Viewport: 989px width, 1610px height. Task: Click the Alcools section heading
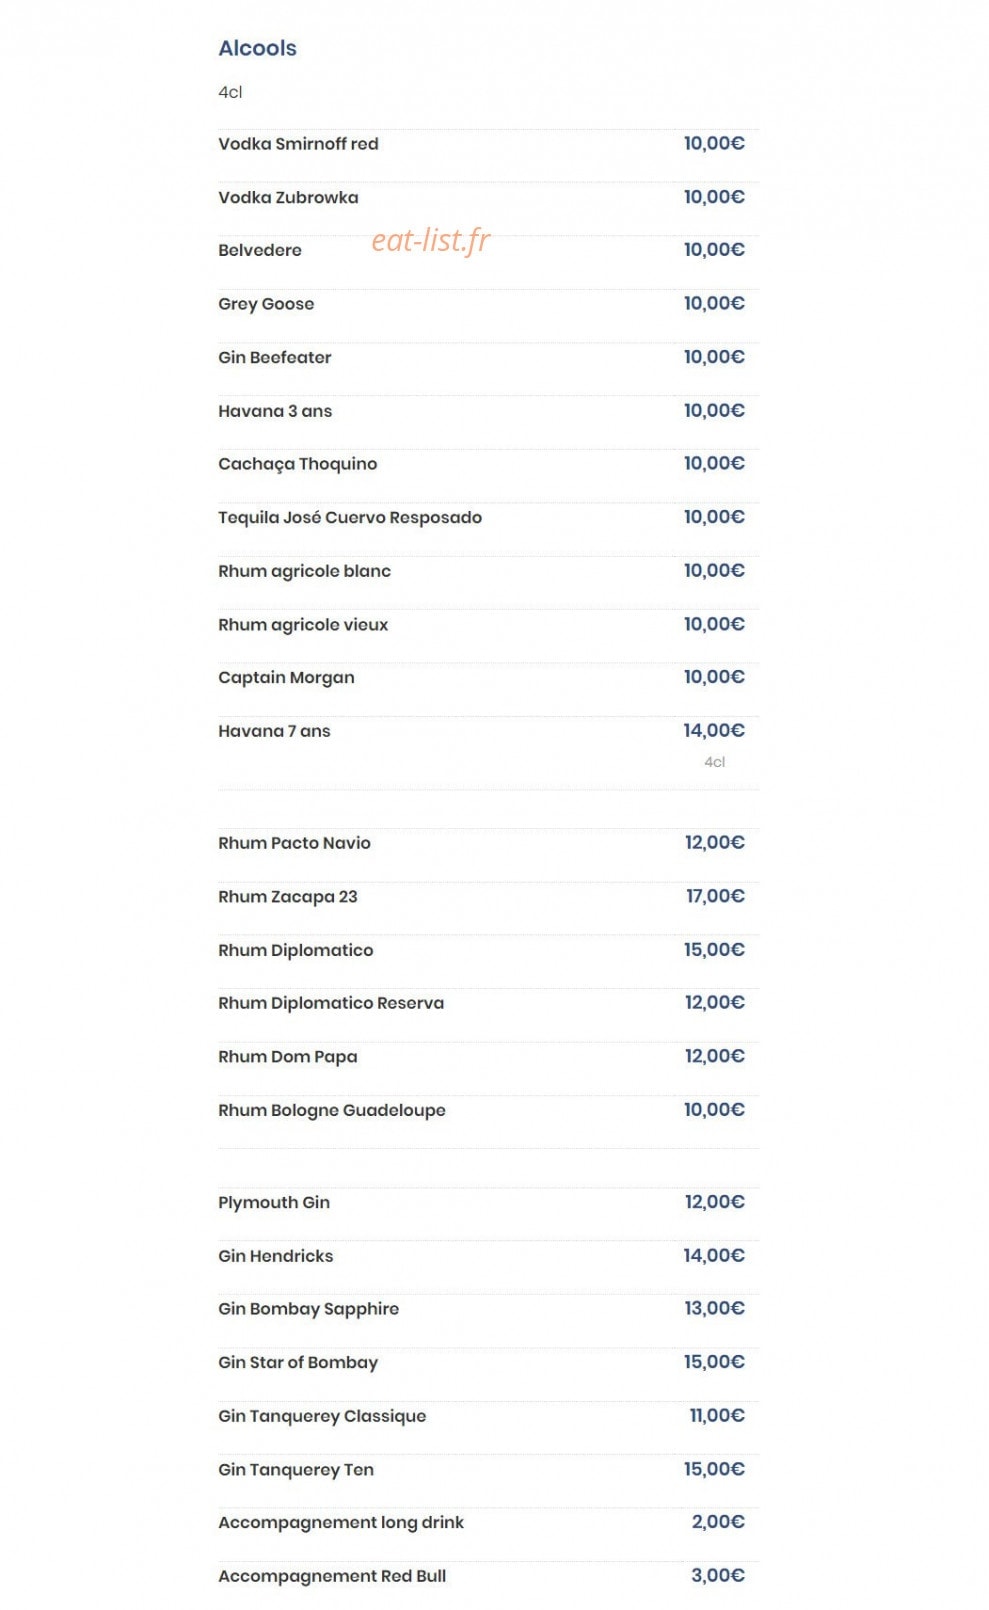pyautogui.click(x=257, y=48)
